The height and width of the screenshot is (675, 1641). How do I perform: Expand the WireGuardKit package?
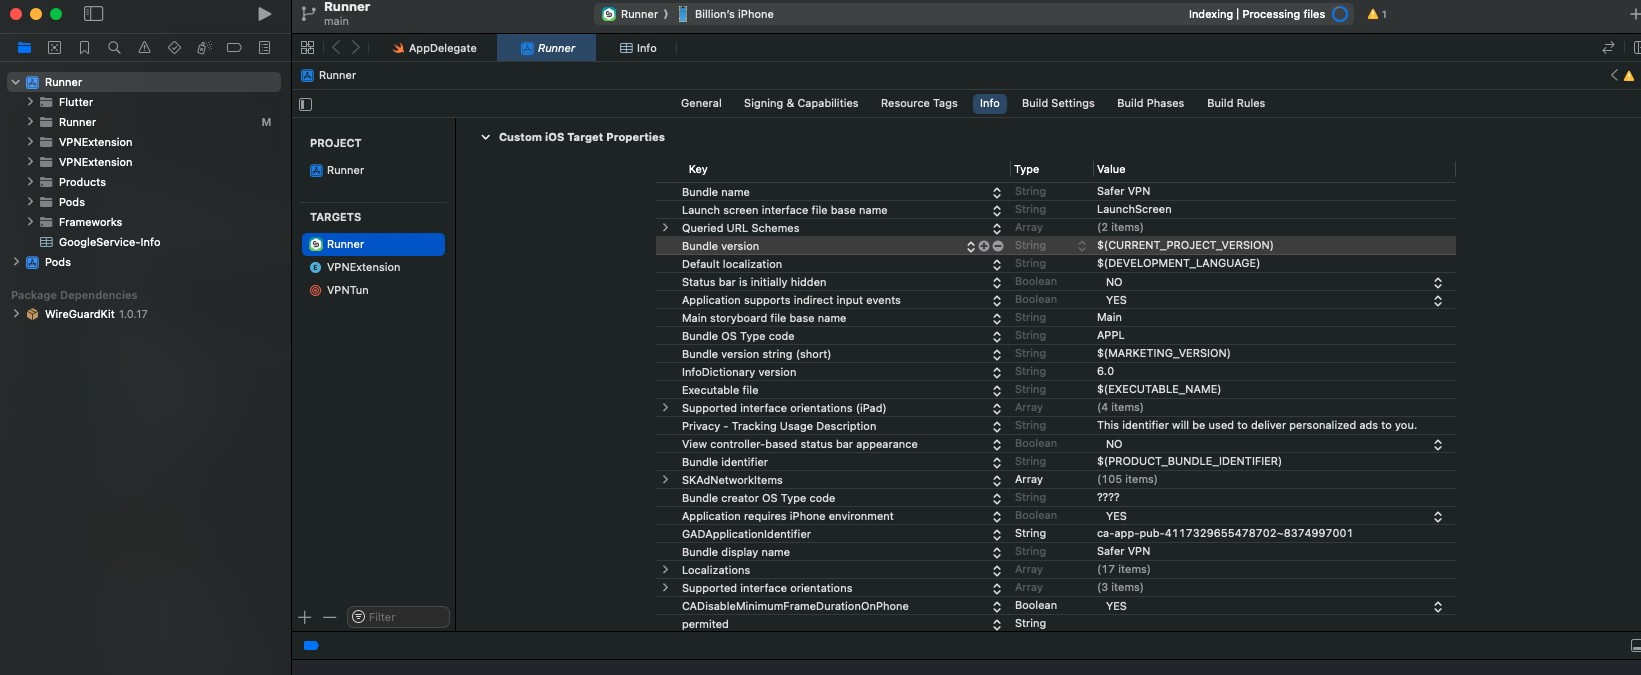(x=16, y=314)
